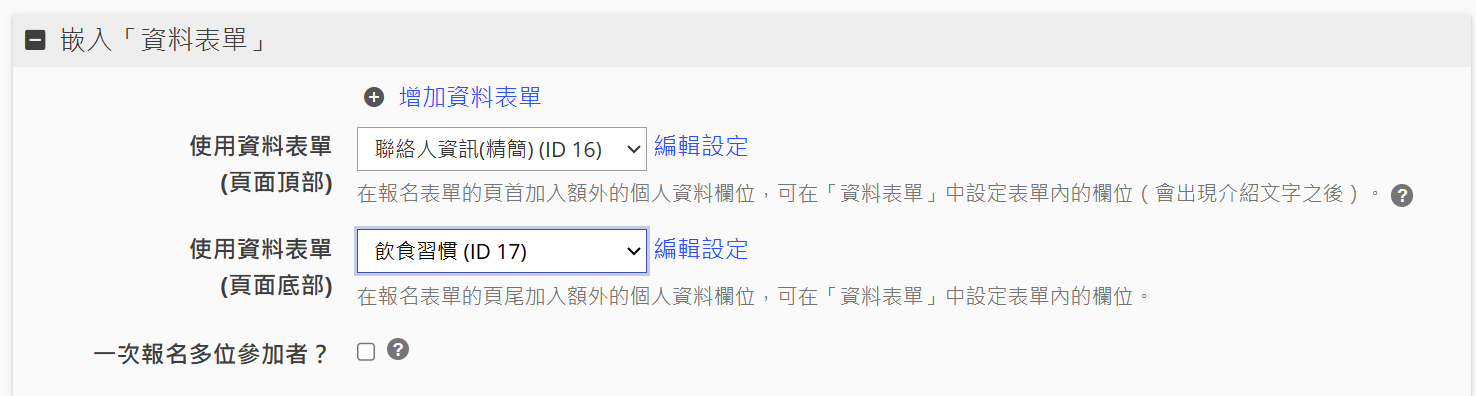This screenshot has height=396, width=1476.
Task: Open the 聯絡人資訊(精簡) (ID 16) dropdown
Action: 502,149
